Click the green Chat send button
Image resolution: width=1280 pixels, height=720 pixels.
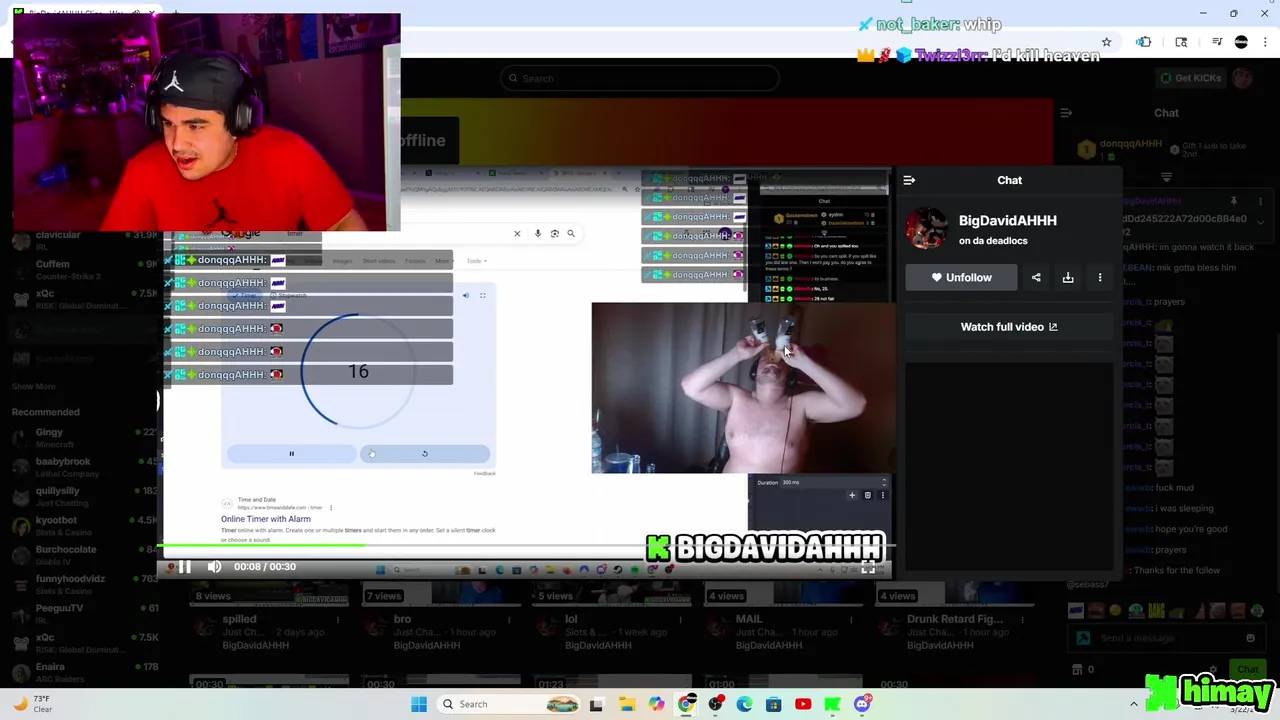click(x=1247, y=669)
